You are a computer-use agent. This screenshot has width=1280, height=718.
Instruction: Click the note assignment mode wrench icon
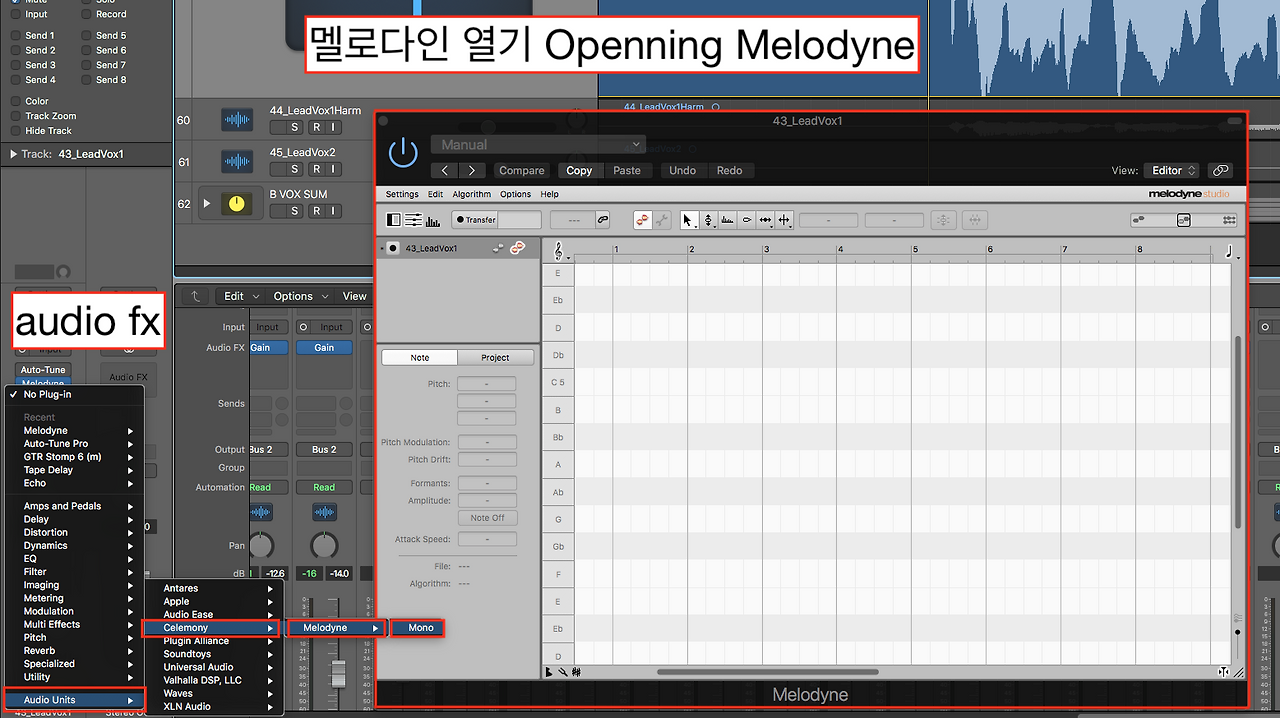(662, 220)
